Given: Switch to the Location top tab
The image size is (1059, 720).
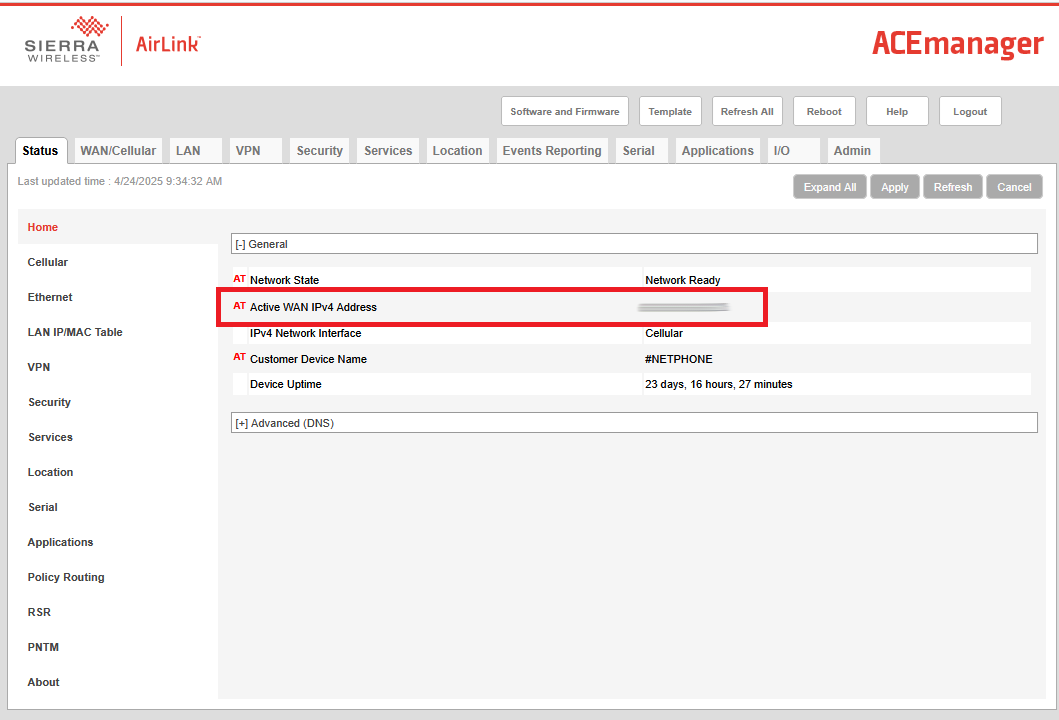Looking at the screenshot, I should click(457, 151).
